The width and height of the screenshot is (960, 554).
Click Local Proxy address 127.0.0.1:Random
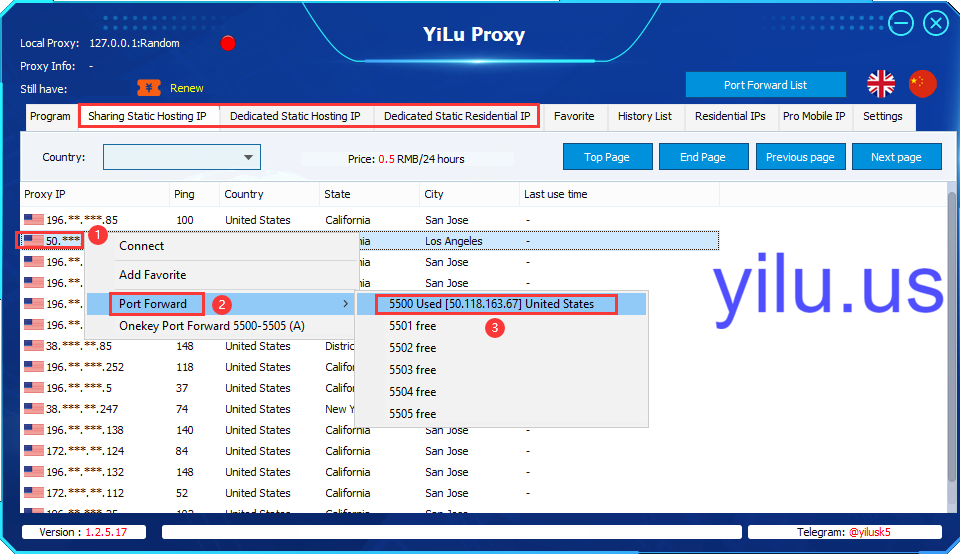pyautogui.click(x=135, y=43)
